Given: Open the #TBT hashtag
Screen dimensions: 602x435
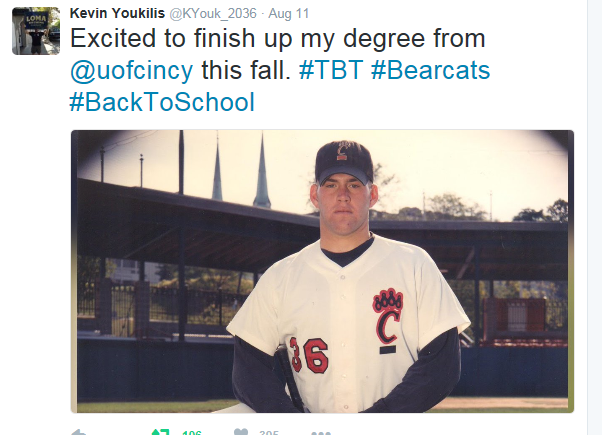Looking at the screenshot, I should 331,70.
